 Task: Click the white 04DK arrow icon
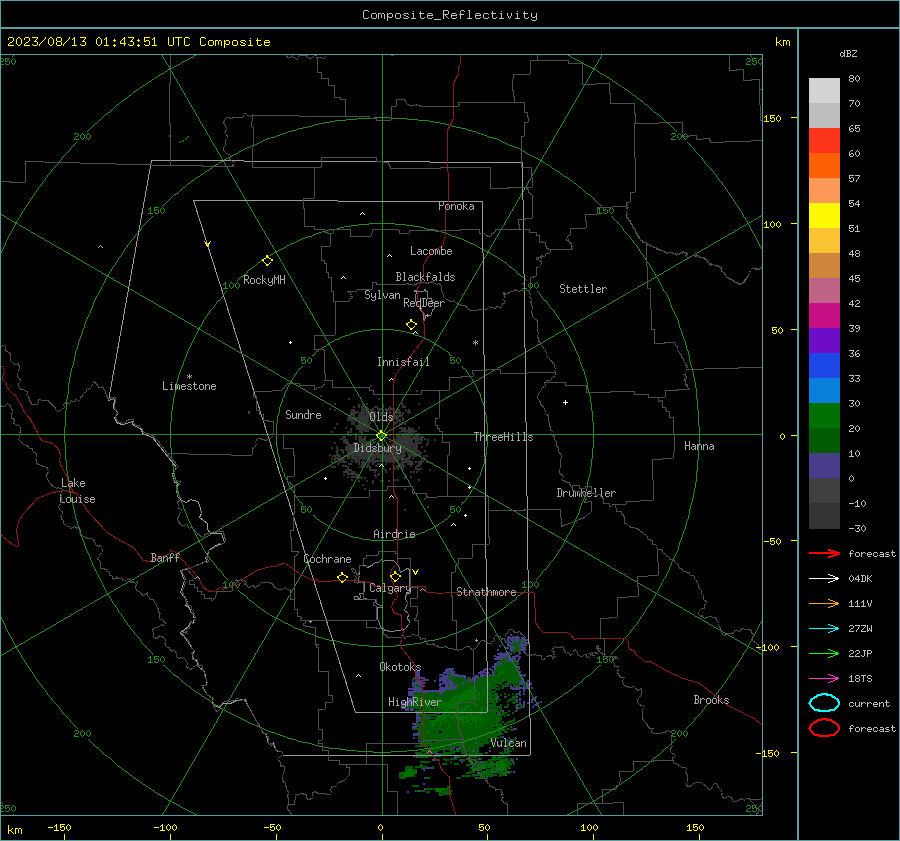(x=824, y=578)
